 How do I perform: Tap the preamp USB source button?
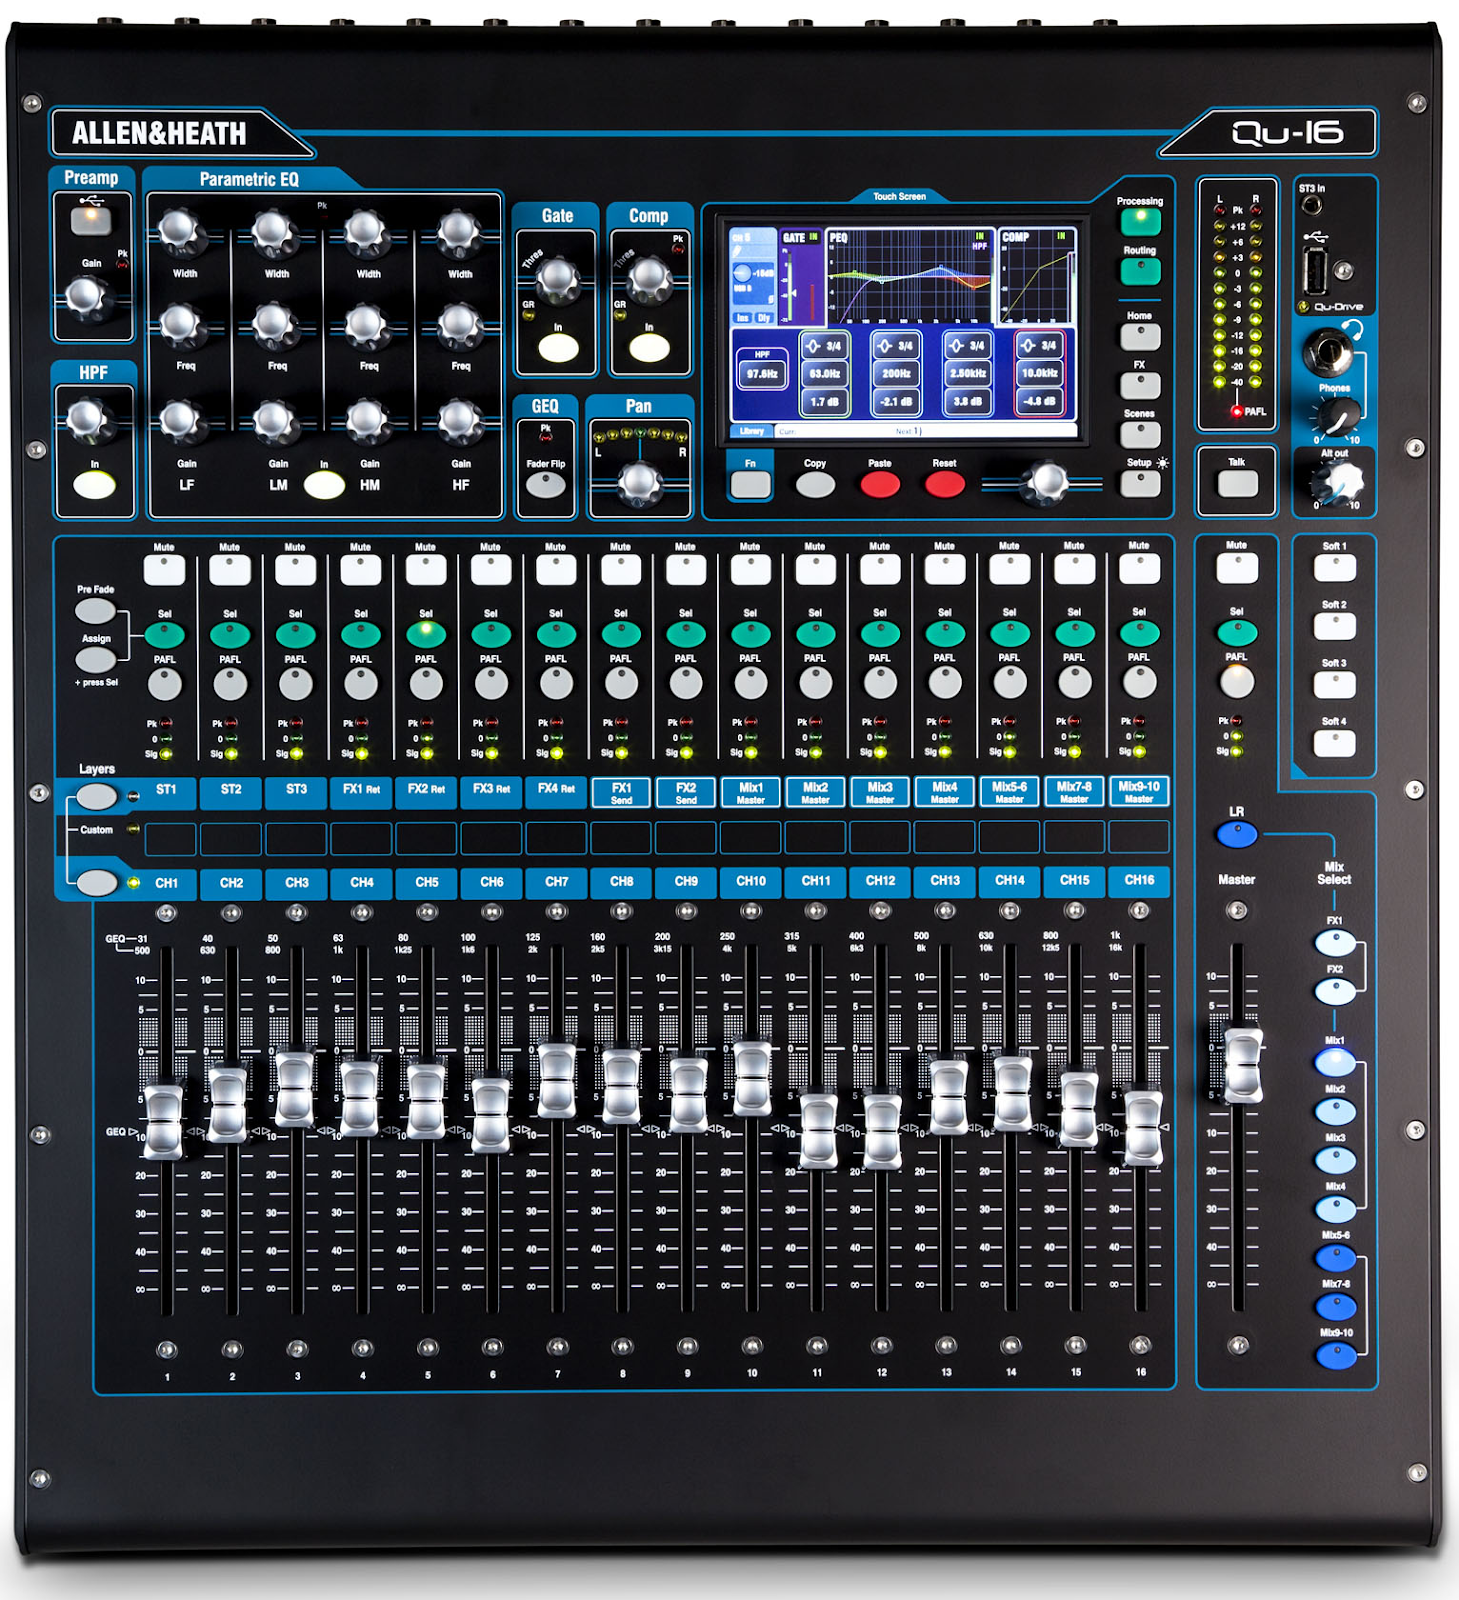(91, 219)
